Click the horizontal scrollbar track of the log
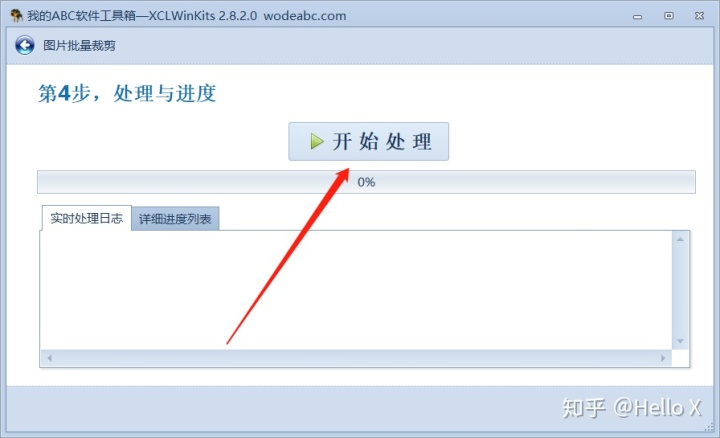The width and height of the screenshot is (720, 438). point(356,358)
